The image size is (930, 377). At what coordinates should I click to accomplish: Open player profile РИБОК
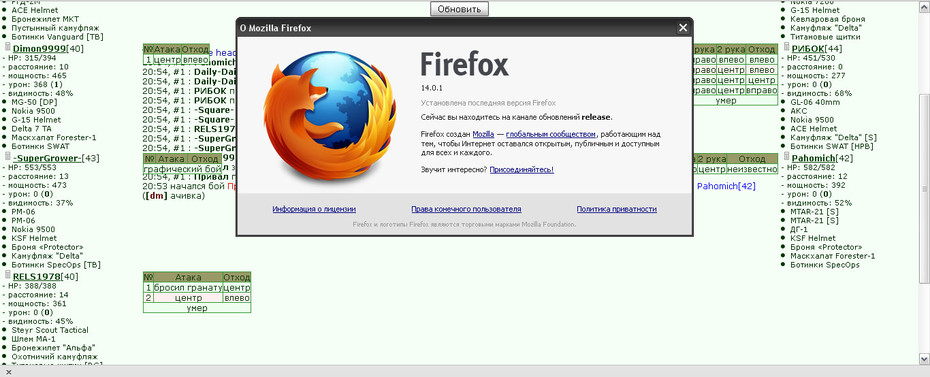click(x=808, y=49)
